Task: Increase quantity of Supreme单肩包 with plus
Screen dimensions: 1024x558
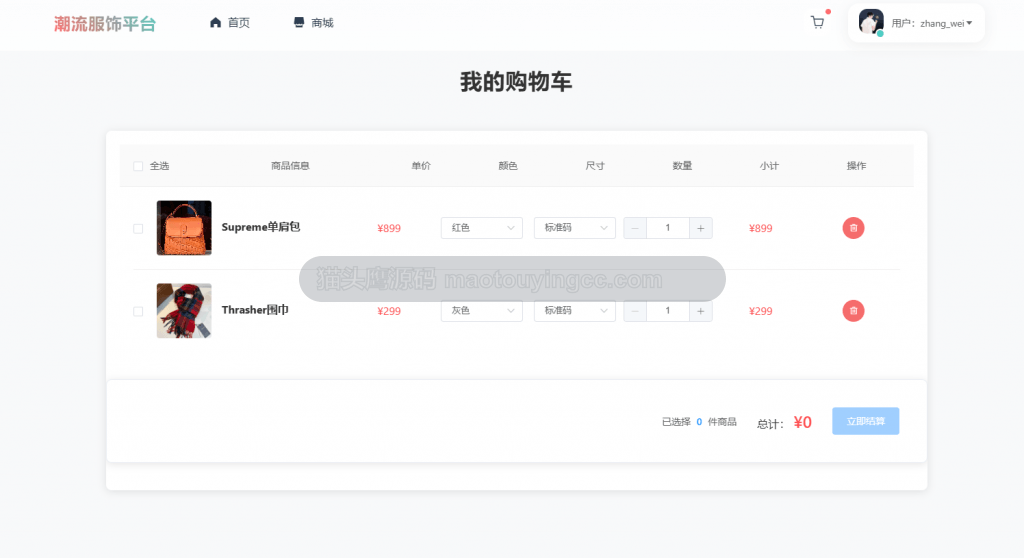Action: (x=700, y=228)
